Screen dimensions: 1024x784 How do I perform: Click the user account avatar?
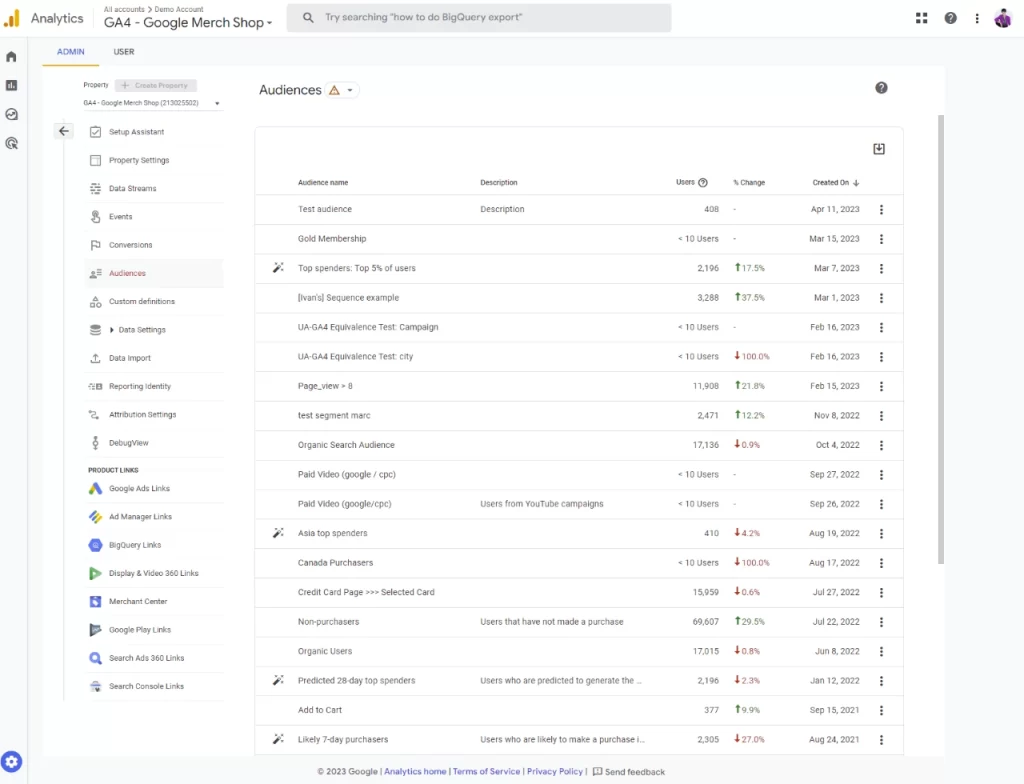tap(1003, 18)
